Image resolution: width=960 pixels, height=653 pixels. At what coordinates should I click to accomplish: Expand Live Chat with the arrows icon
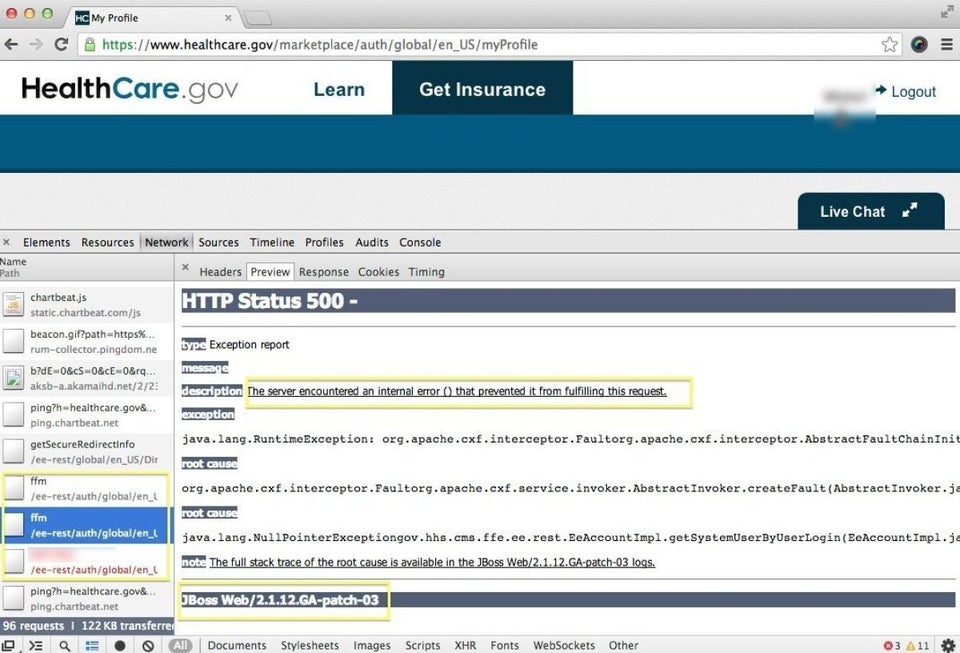910,211
